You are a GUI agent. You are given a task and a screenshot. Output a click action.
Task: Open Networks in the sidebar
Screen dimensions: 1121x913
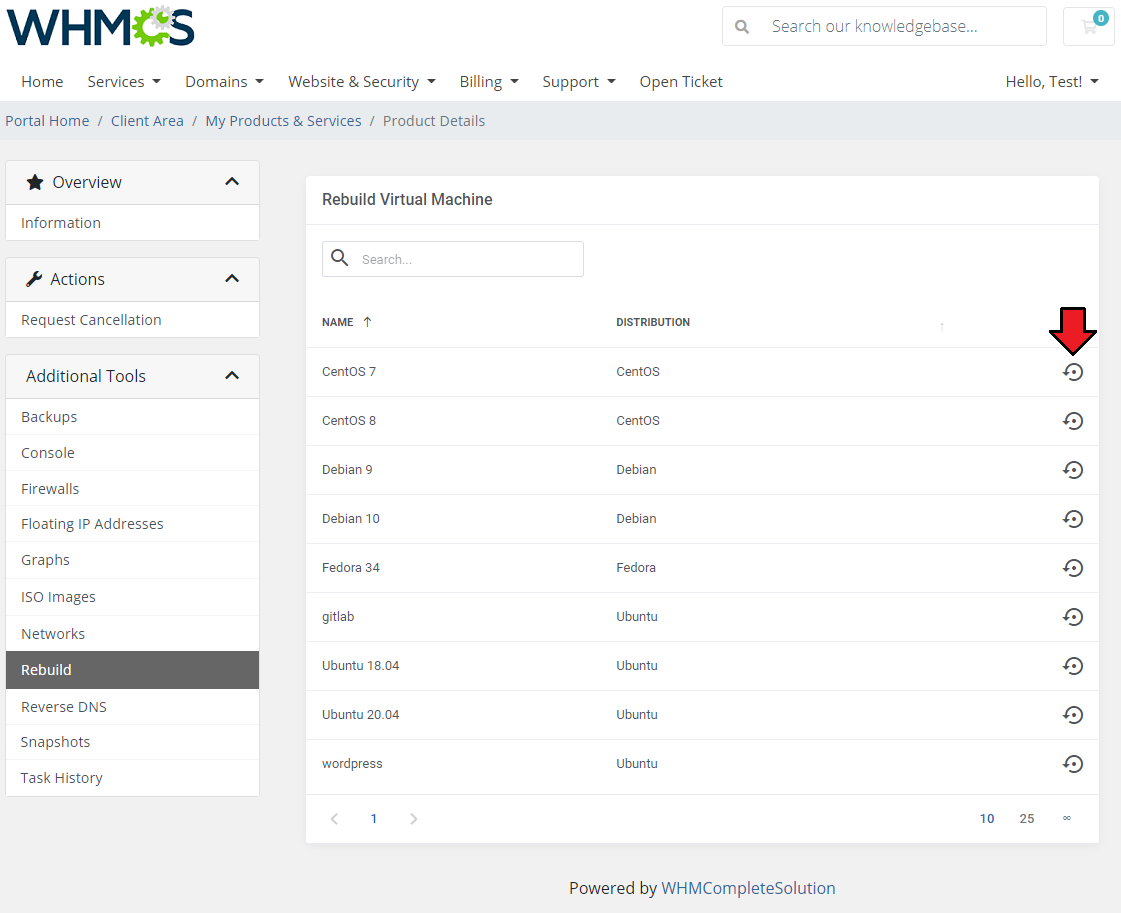point(132,633)
